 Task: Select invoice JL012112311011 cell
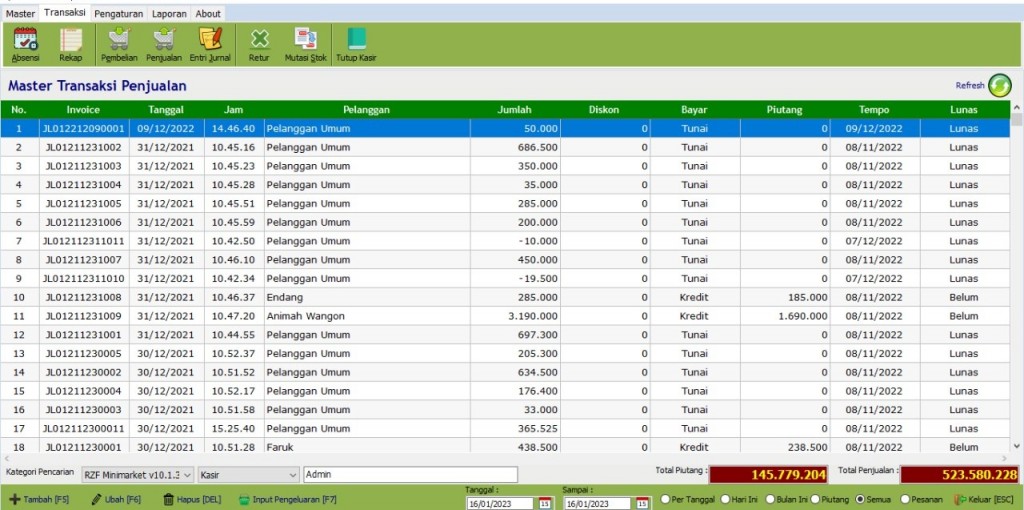point(84,241)
